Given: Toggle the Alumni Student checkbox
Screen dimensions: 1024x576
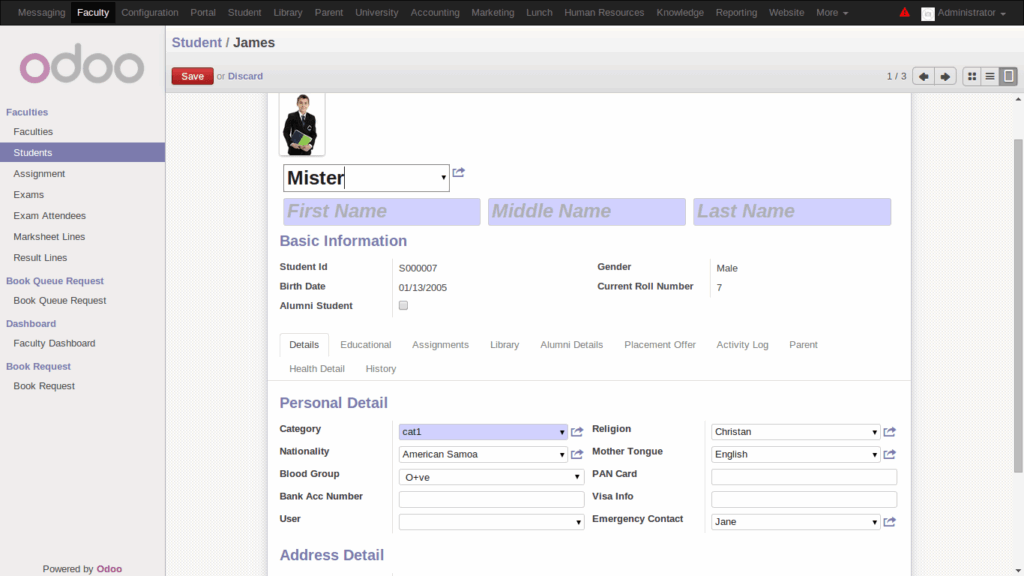Looking at the screenshot, I should (x=404, y=306).
